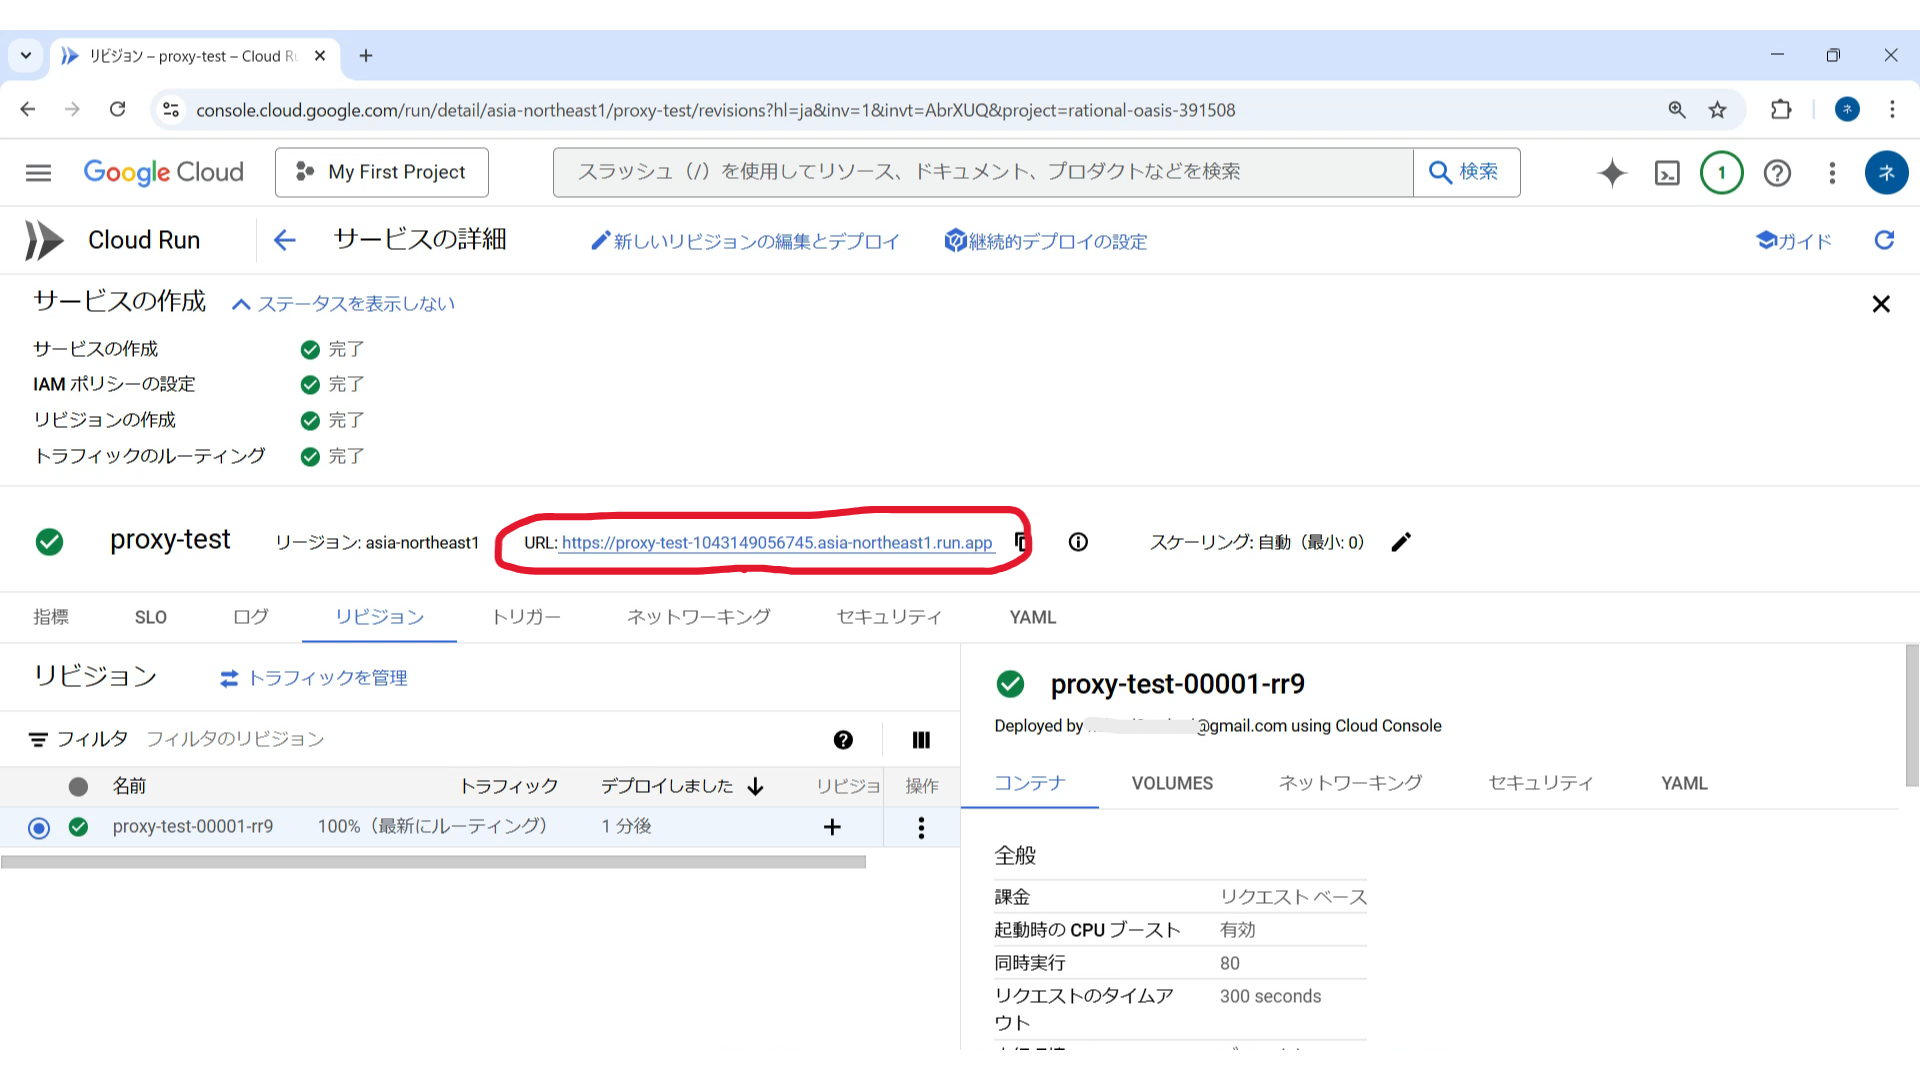Expand the revision row plus icon
1920x1080 pixels.
(832, 828)
